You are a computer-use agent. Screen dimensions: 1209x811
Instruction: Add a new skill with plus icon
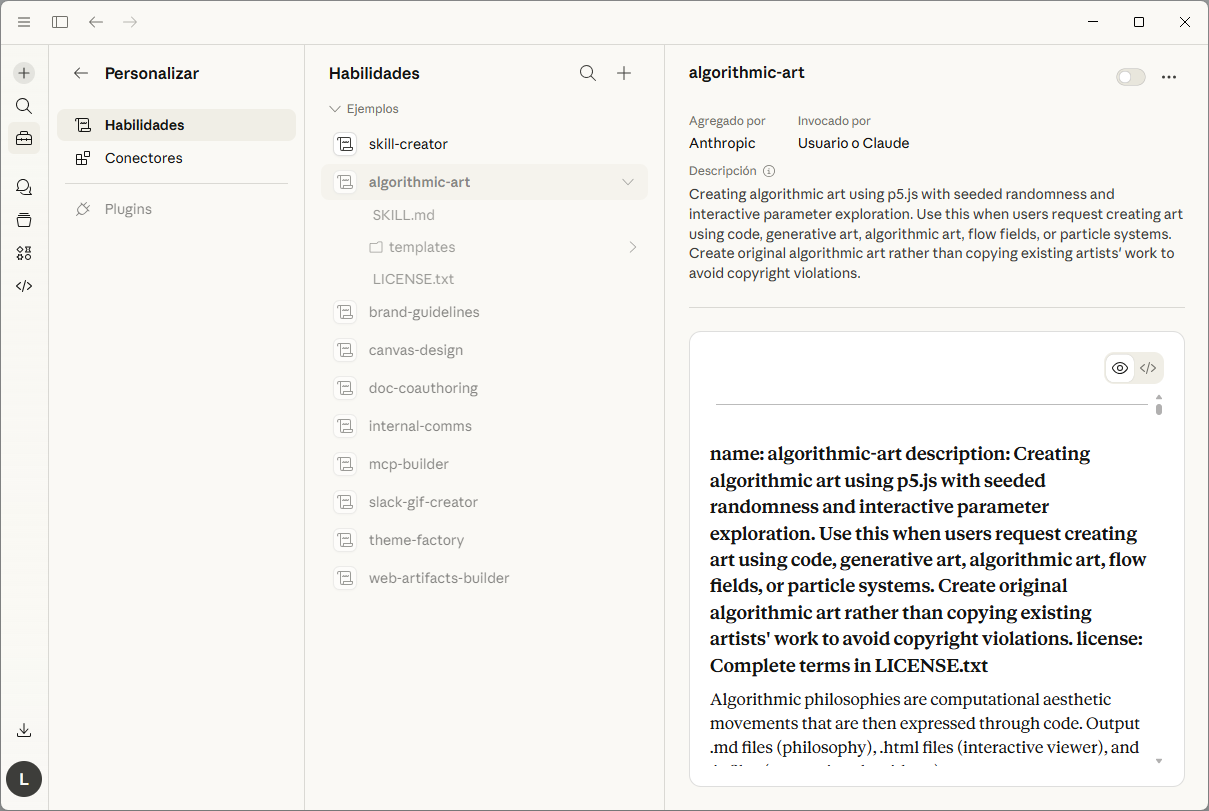click(x=624, y=73)
